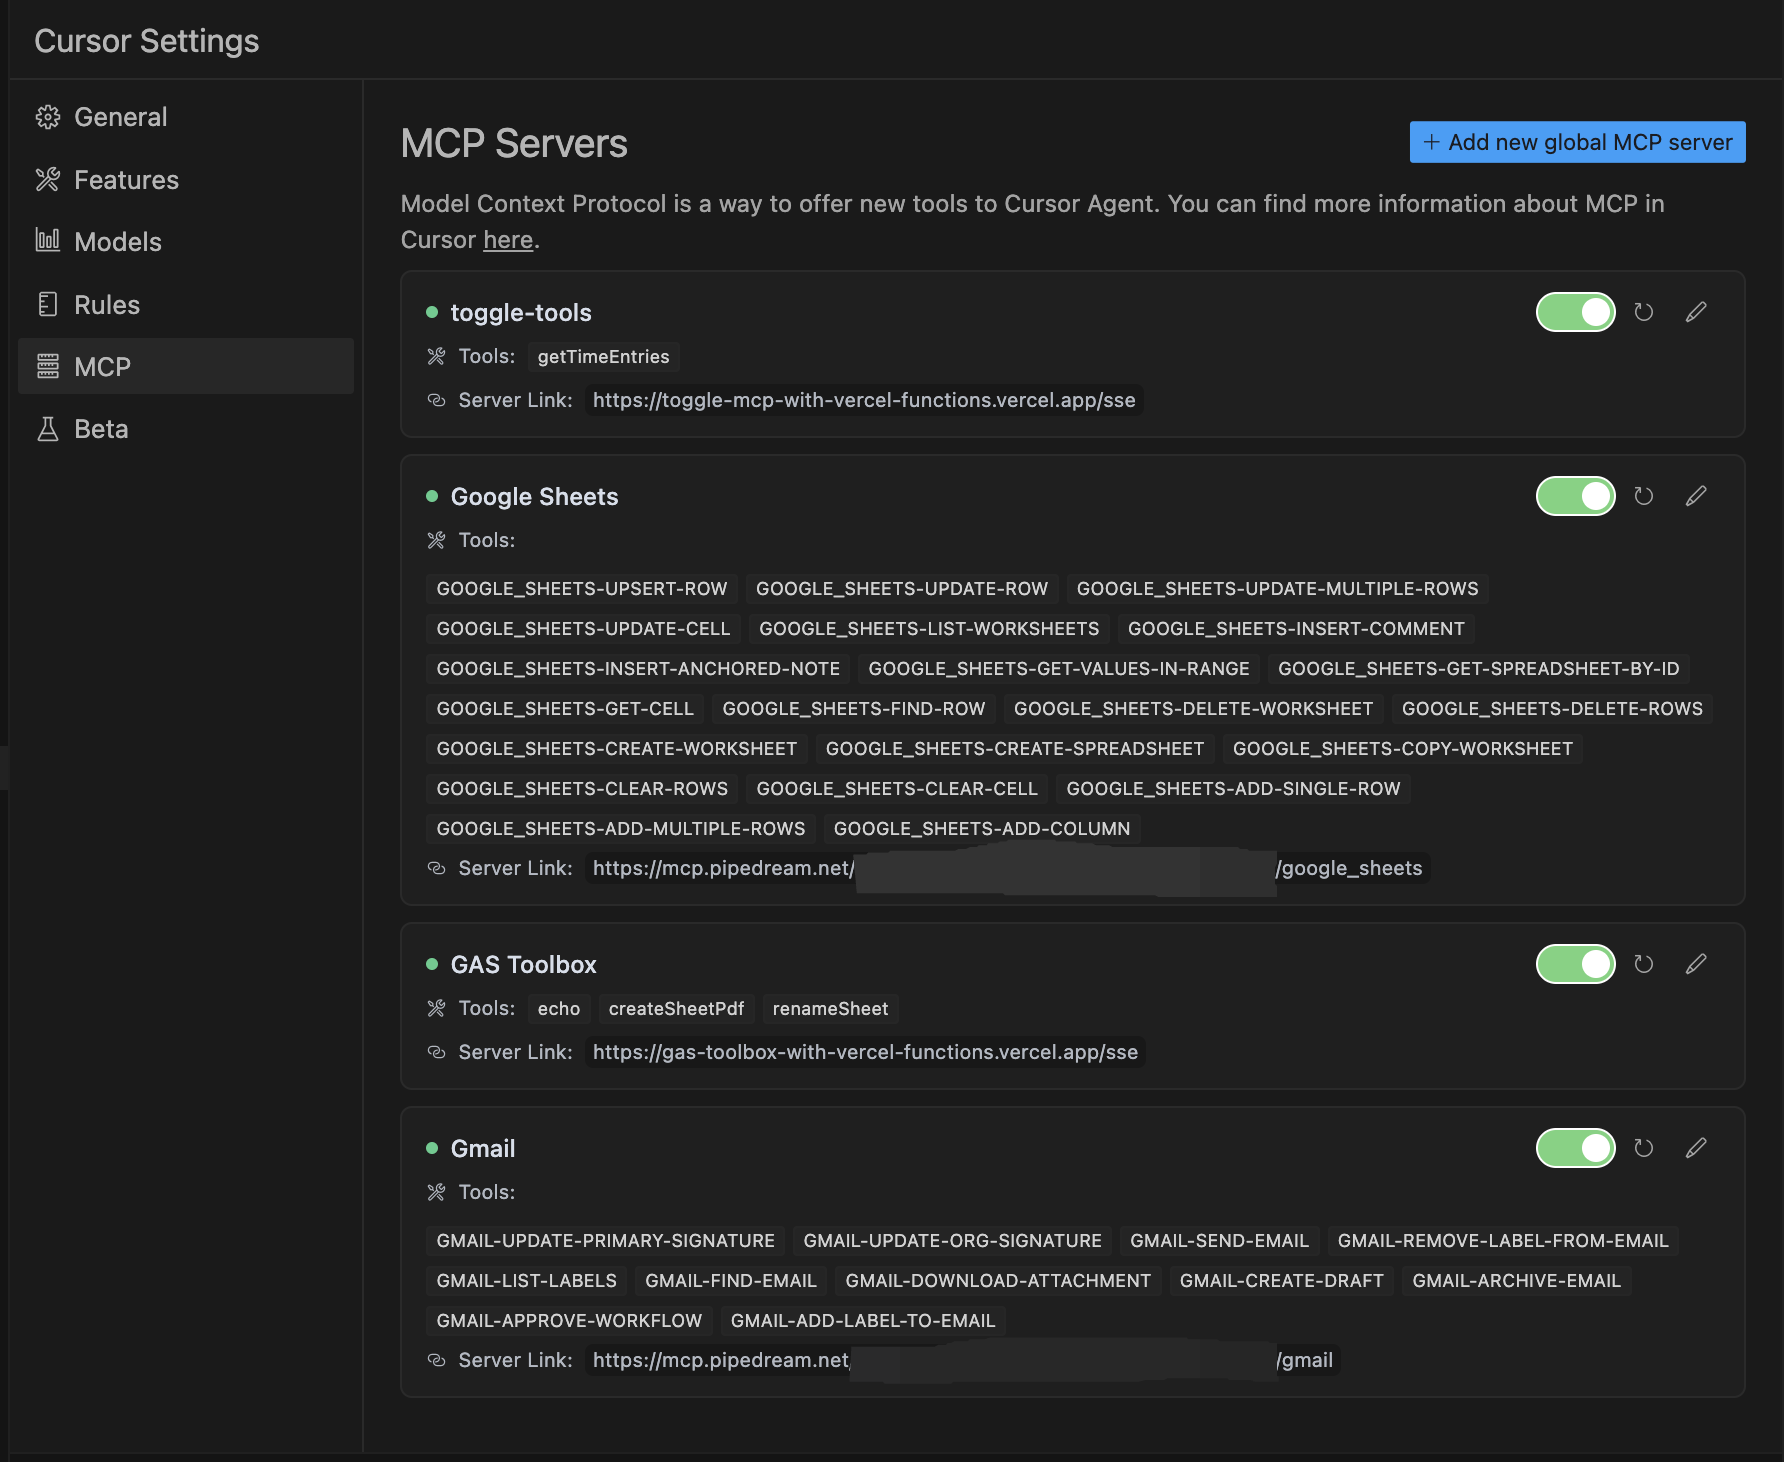Turn off the Google Sheets server
This screenshot has width=1784, height=1462.
point(1575,496)
